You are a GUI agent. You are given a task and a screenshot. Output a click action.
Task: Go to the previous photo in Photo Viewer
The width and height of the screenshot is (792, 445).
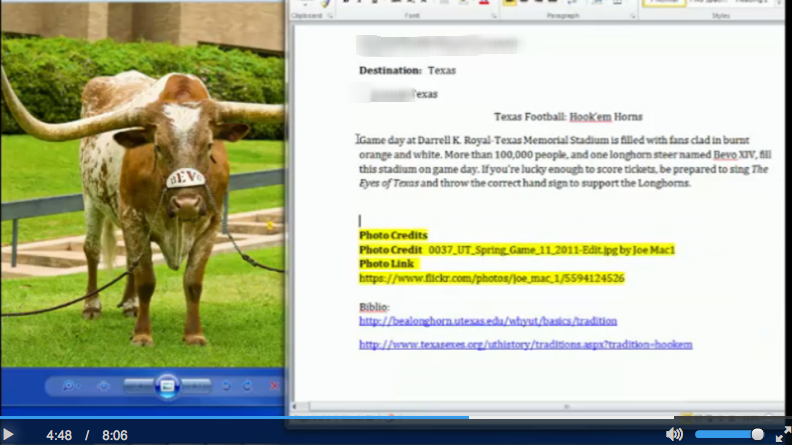click(138, 386)
